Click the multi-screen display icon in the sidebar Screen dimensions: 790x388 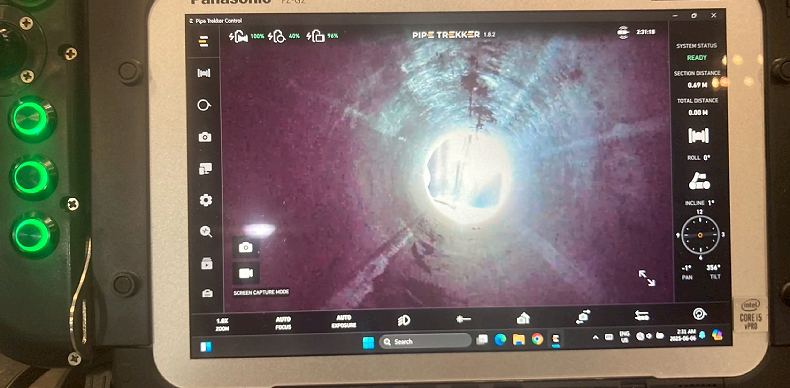tap(205, 169)
